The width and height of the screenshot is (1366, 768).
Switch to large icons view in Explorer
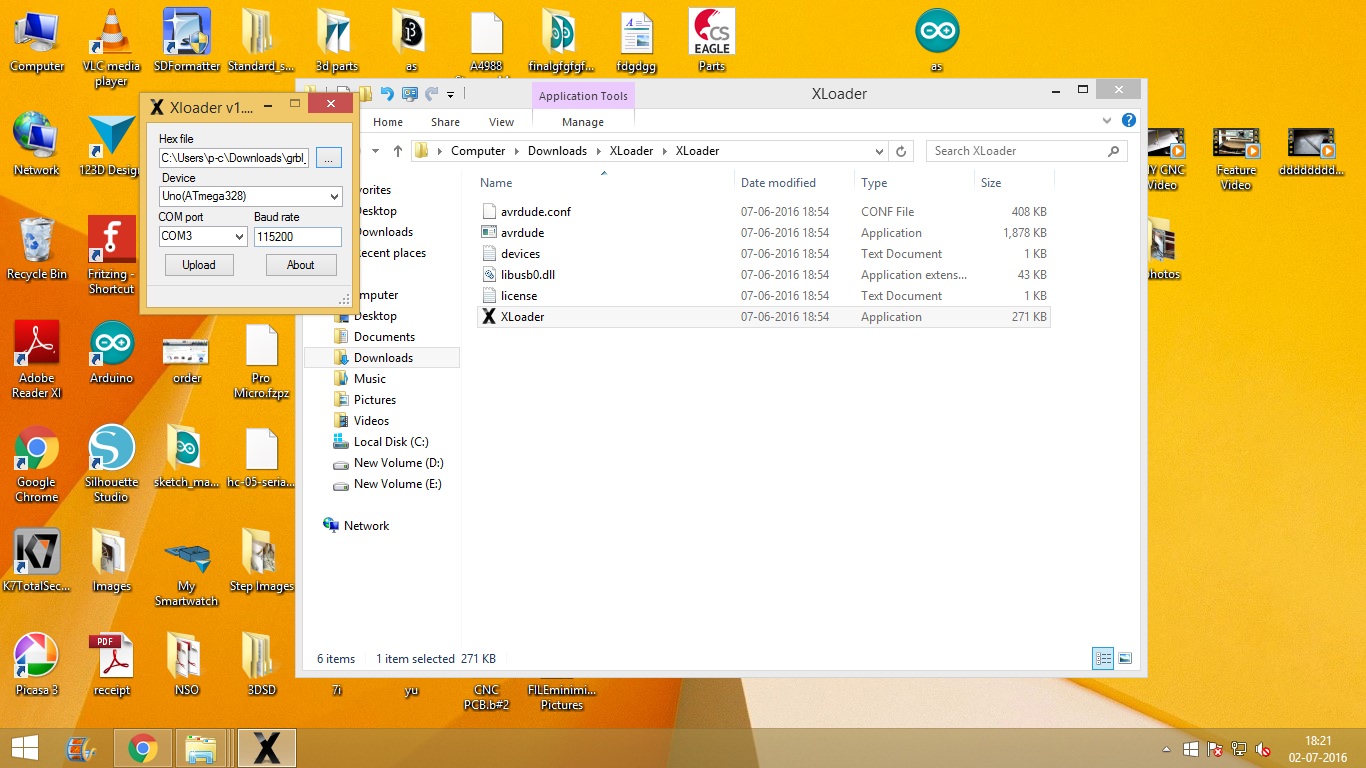point(1125,658)
